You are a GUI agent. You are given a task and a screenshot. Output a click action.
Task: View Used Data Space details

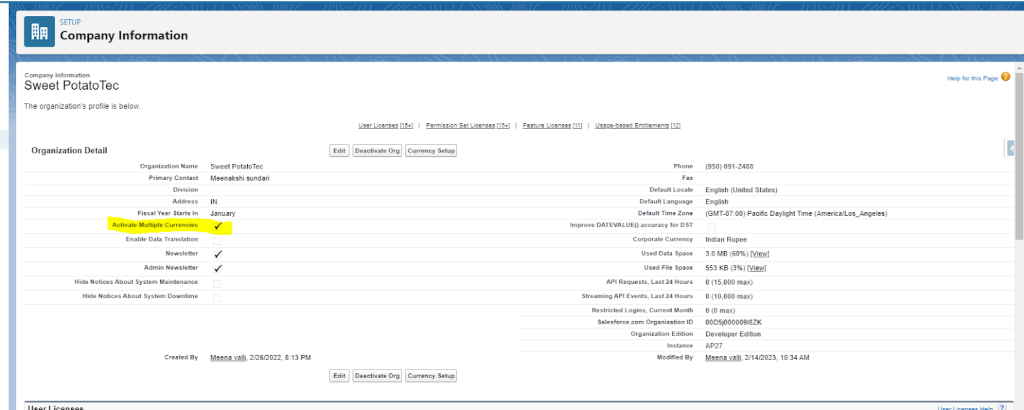point(758,253)
